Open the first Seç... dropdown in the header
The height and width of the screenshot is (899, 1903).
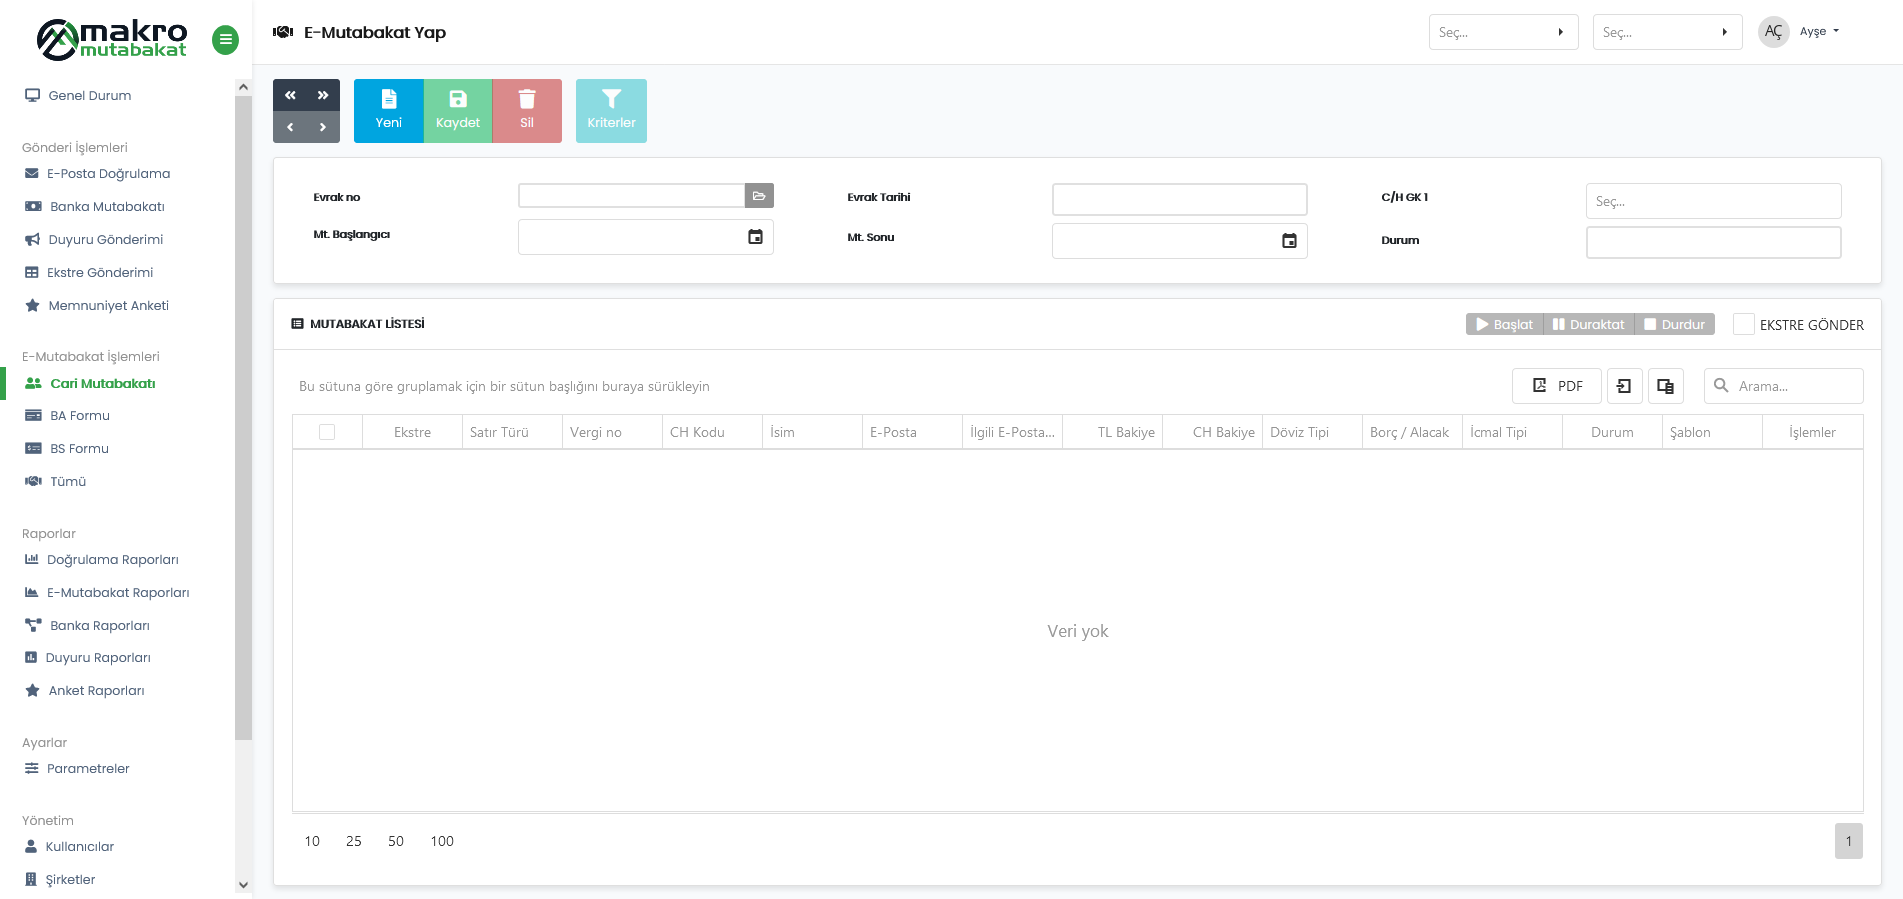(x=1502, y=32)
